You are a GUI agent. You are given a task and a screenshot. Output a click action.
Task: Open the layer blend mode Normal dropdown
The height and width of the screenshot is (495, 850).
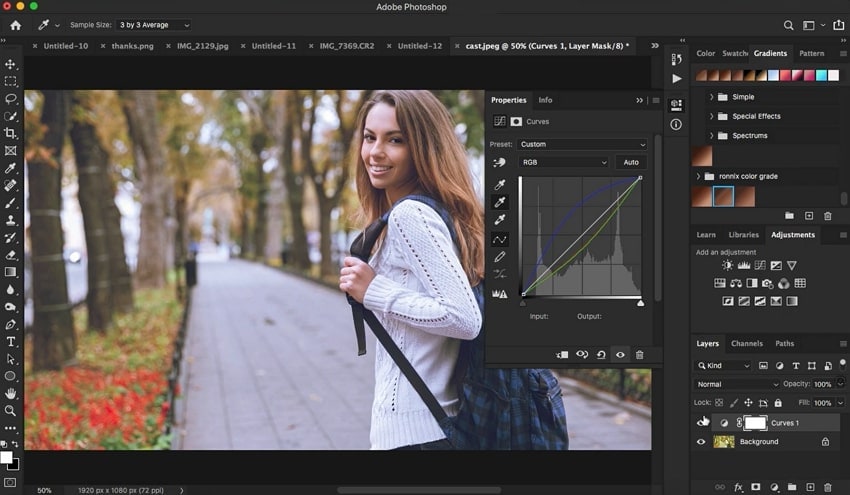point(737,384)
